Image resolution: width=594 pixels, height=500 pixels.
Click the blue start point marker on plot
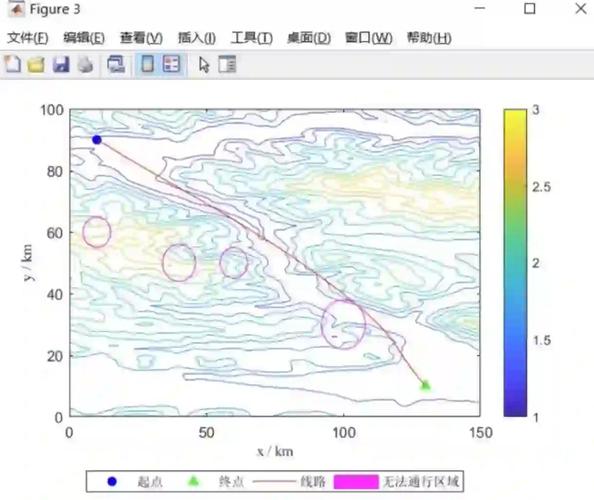click(x=97, y=140)
